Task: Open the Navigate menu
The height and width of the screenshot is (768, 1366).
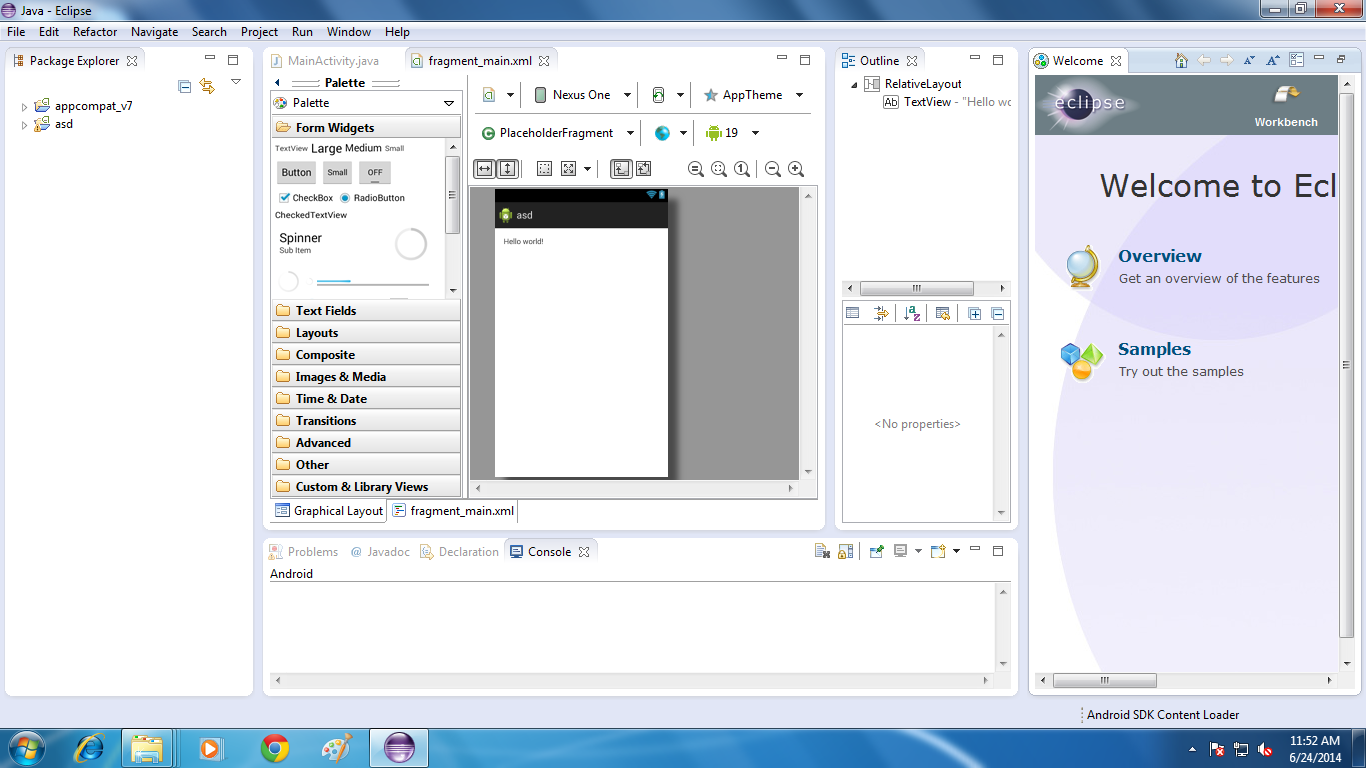Action: click(154, 32)
